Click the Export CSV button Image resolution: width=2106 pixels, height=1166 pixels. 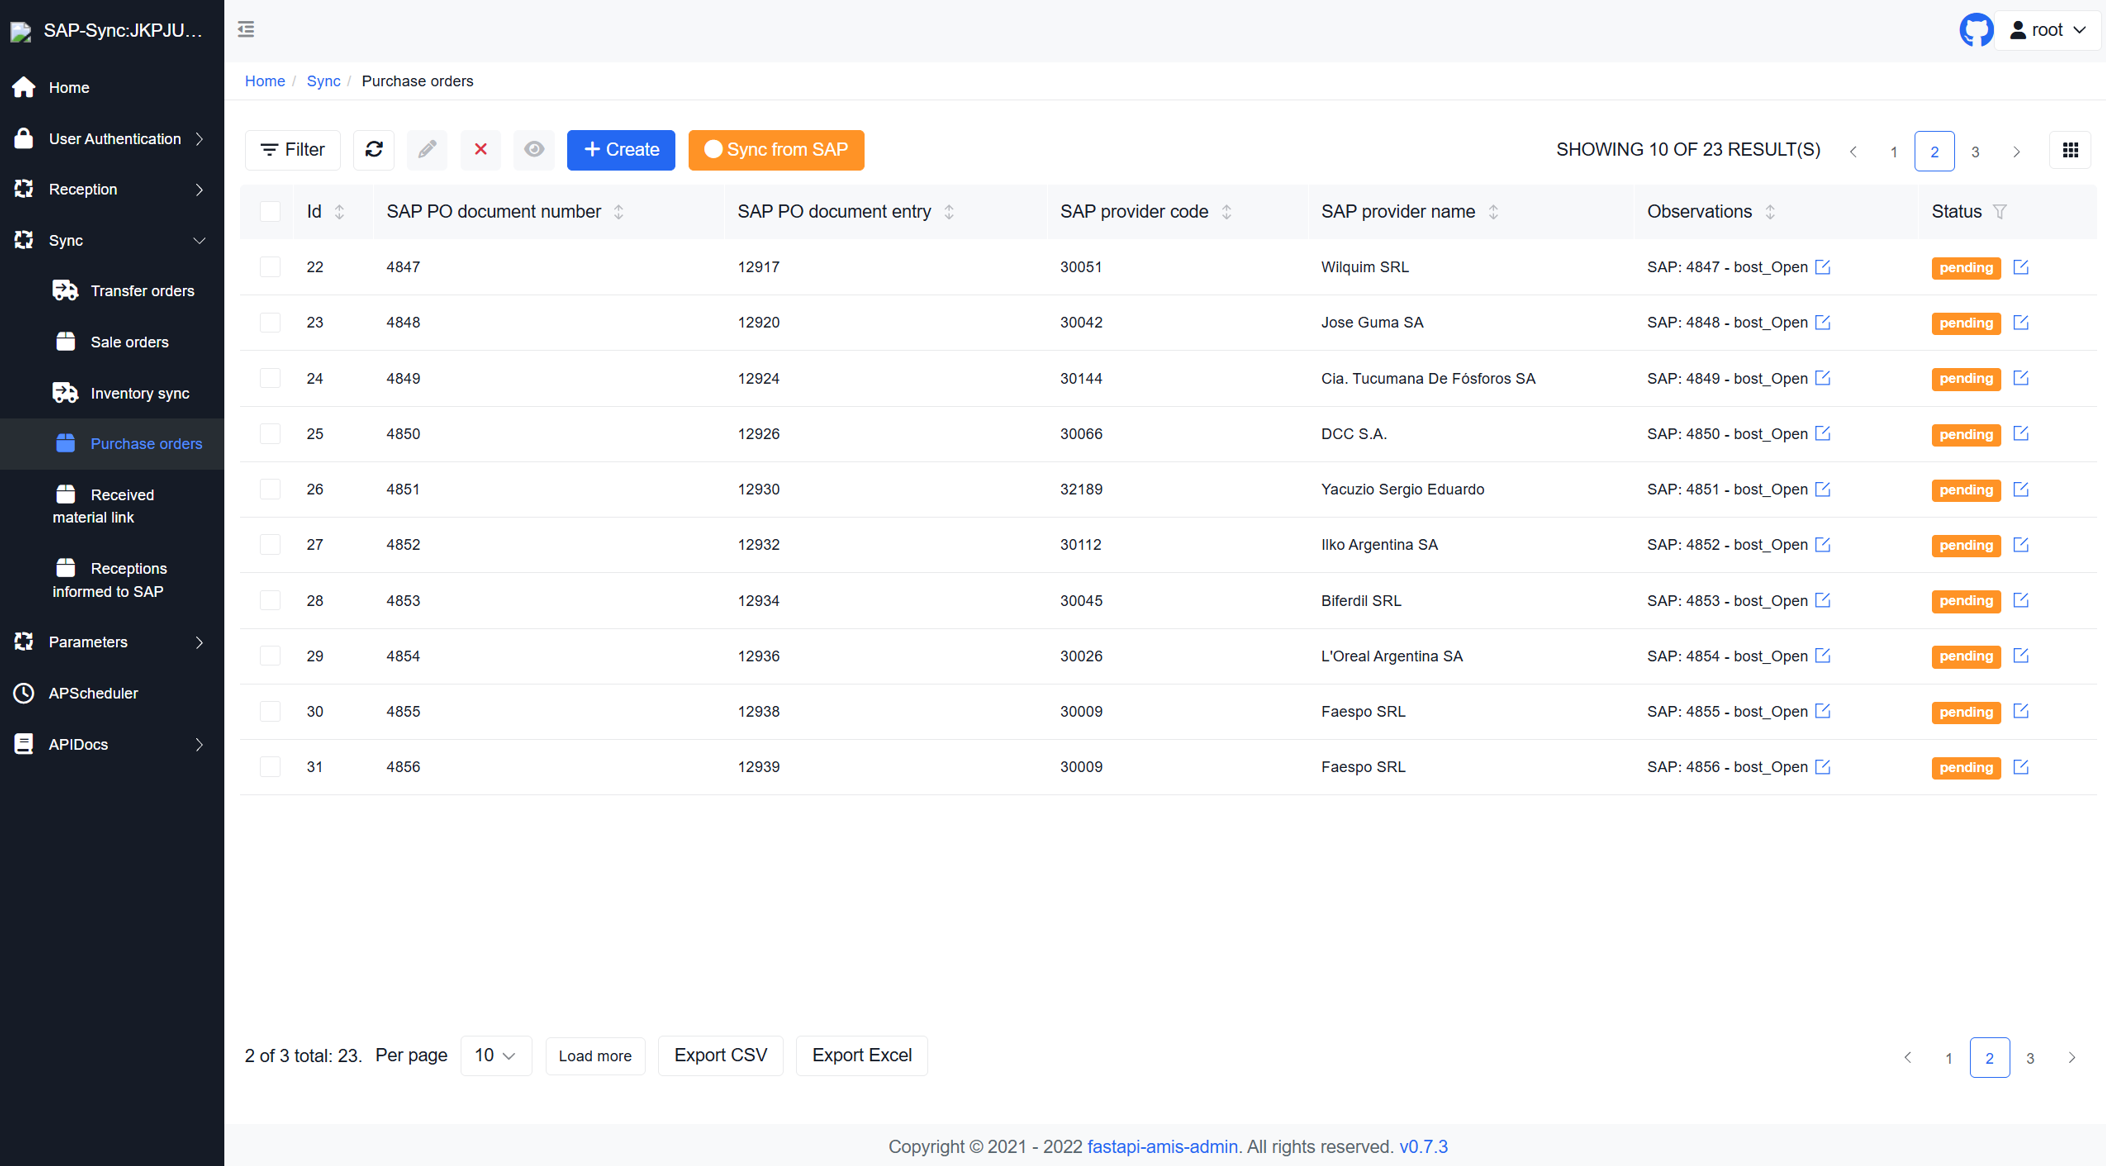click(720, 1056)
